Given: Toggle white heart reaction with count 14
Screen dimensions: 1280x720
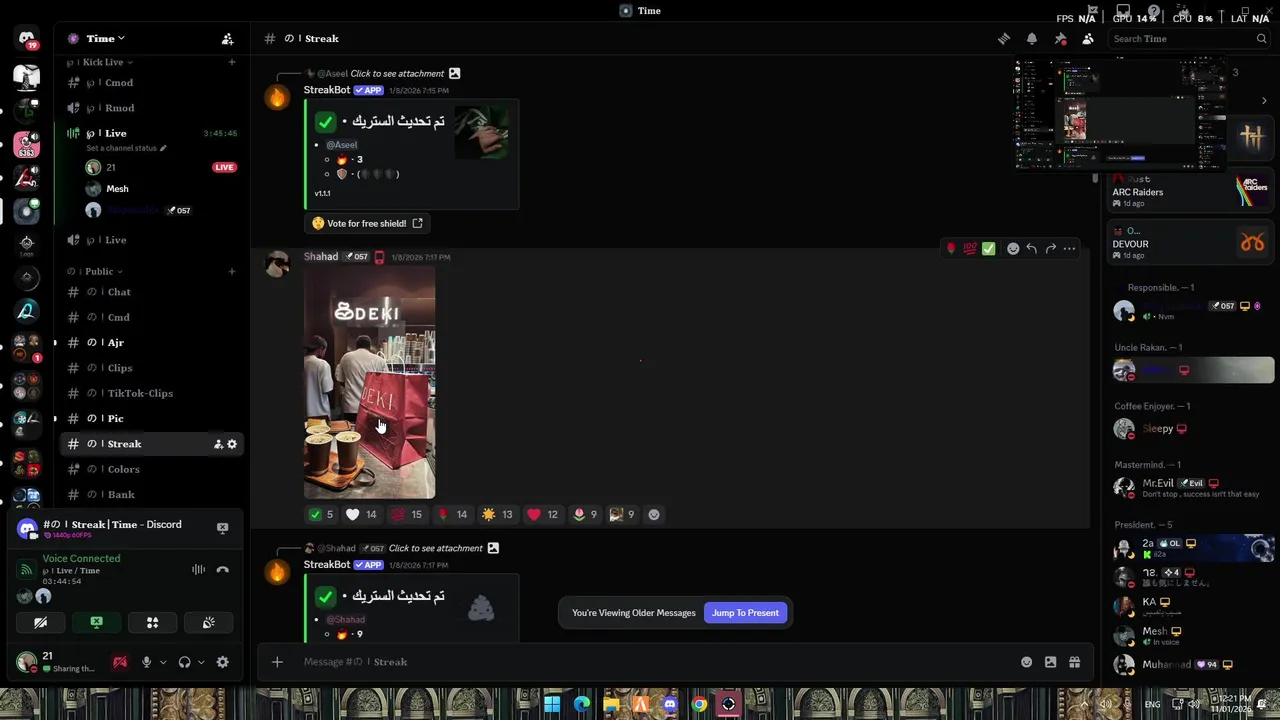Looking at the screenshot, I should 361,515.
